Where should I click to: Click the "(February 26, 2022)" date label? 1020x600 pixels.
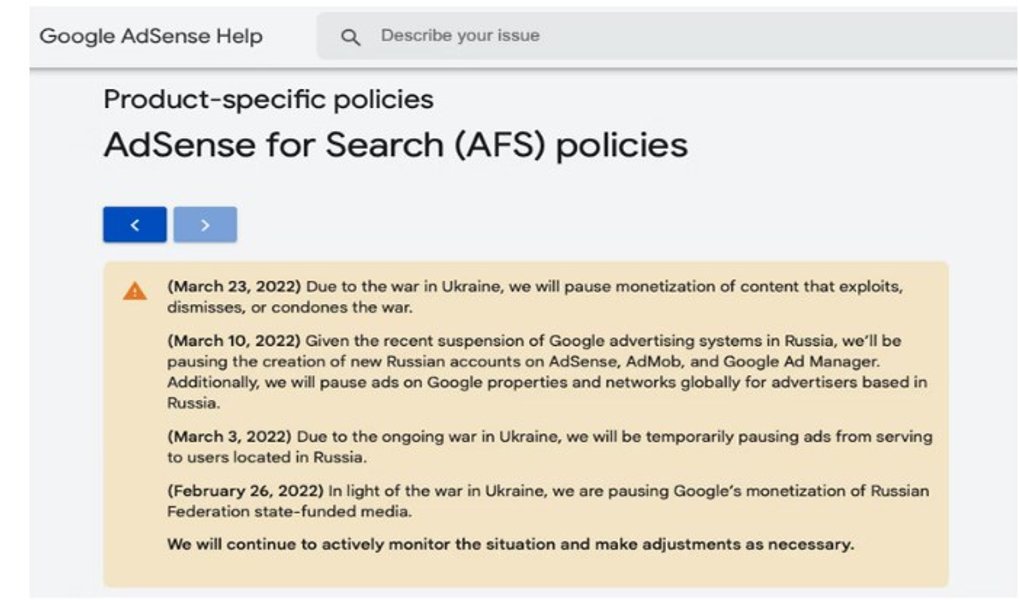pos(246,492)
